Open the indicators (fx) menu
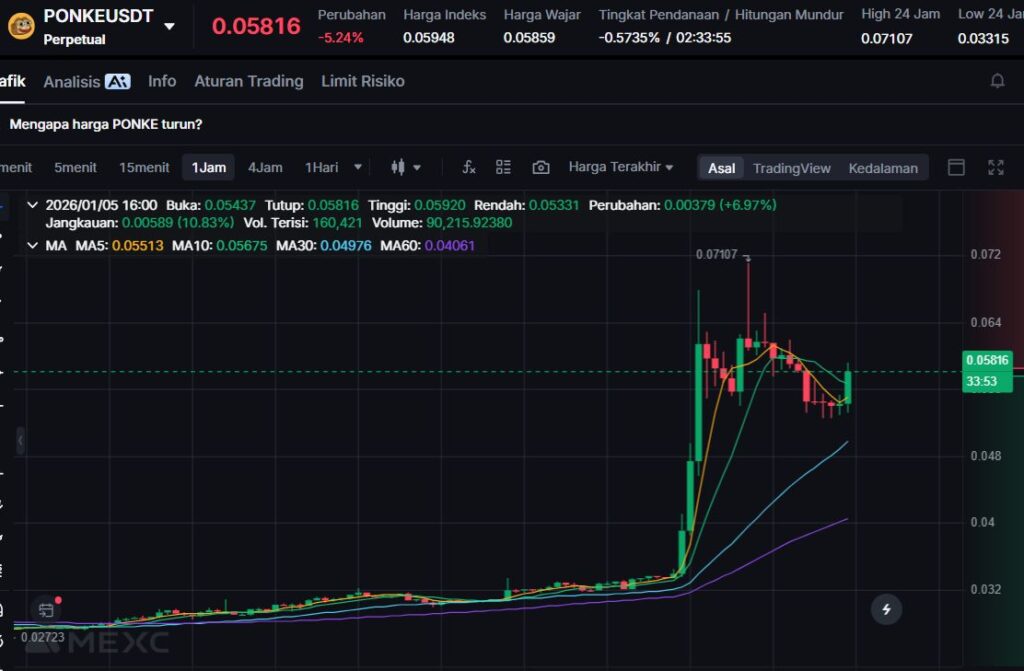 coord(468,167)
